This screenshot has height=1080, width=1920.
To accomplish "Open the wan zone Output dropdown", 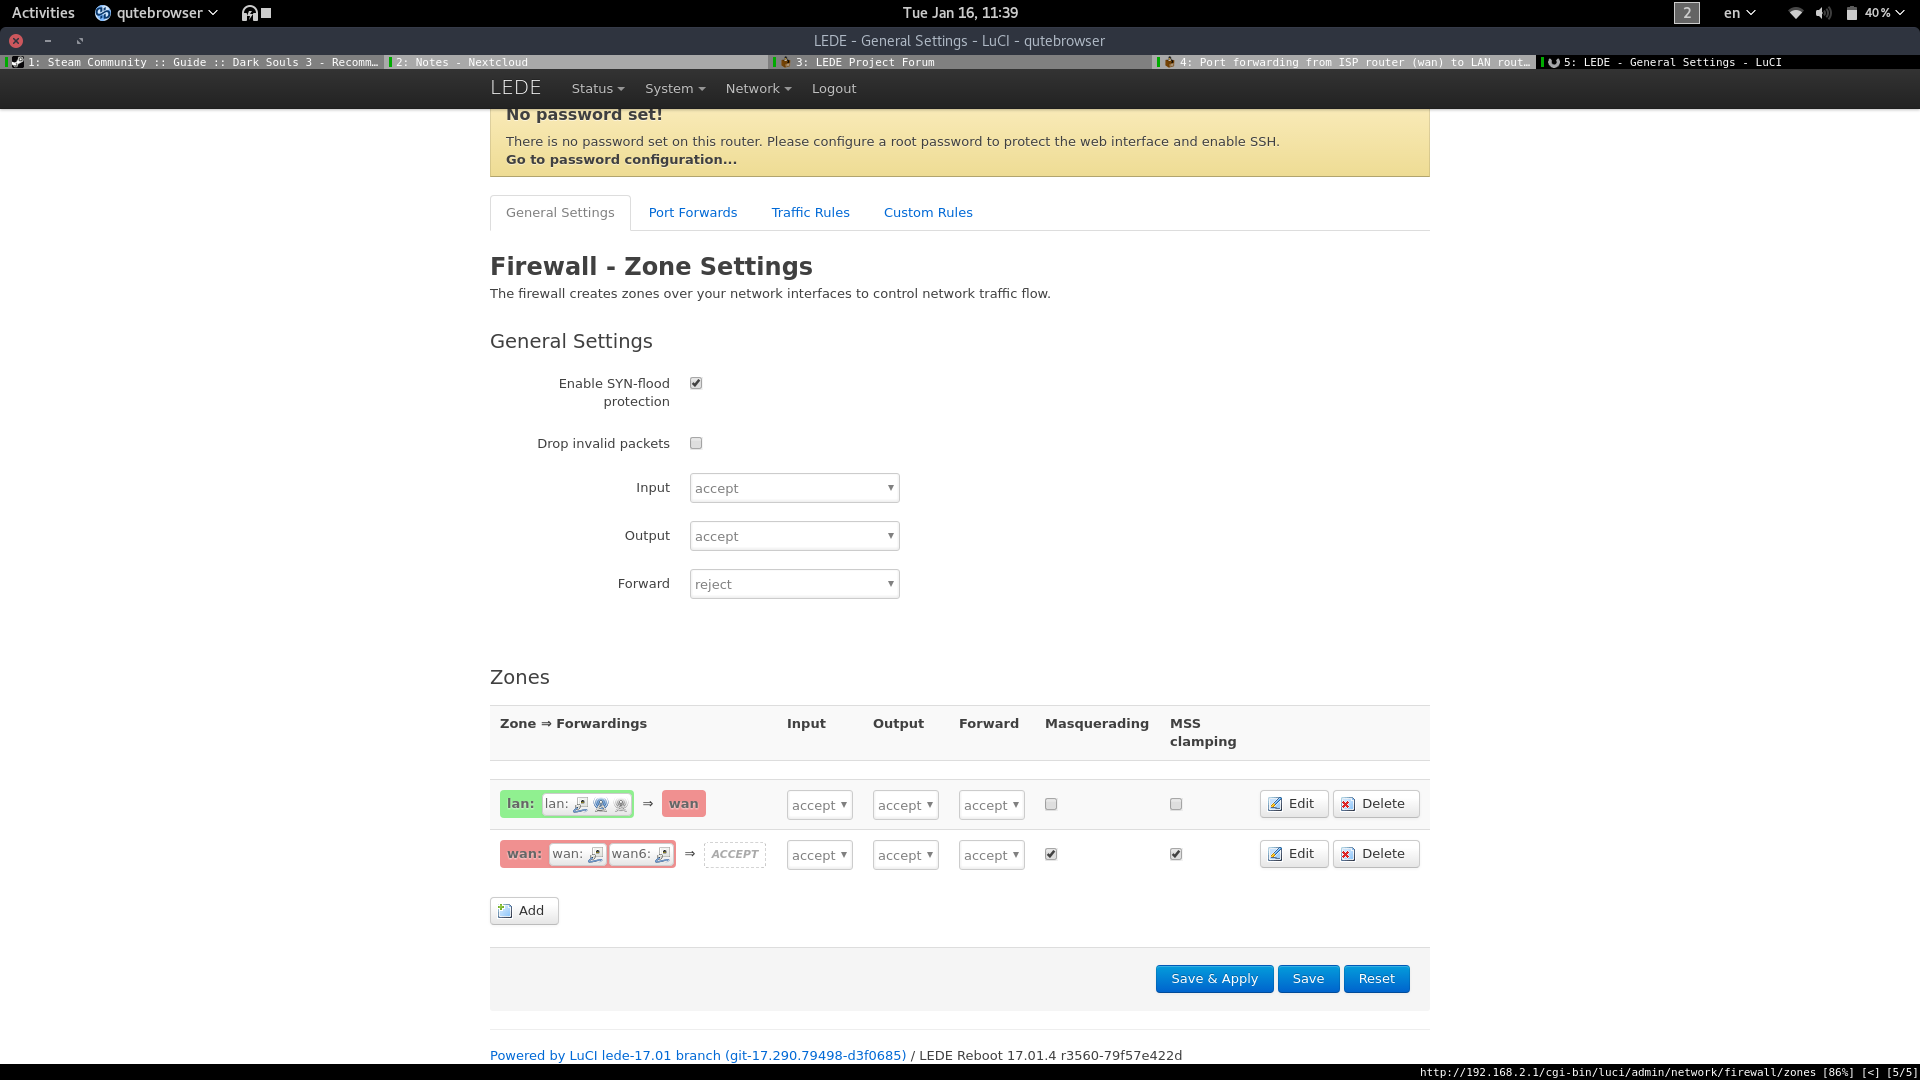I will coord(906,855).
